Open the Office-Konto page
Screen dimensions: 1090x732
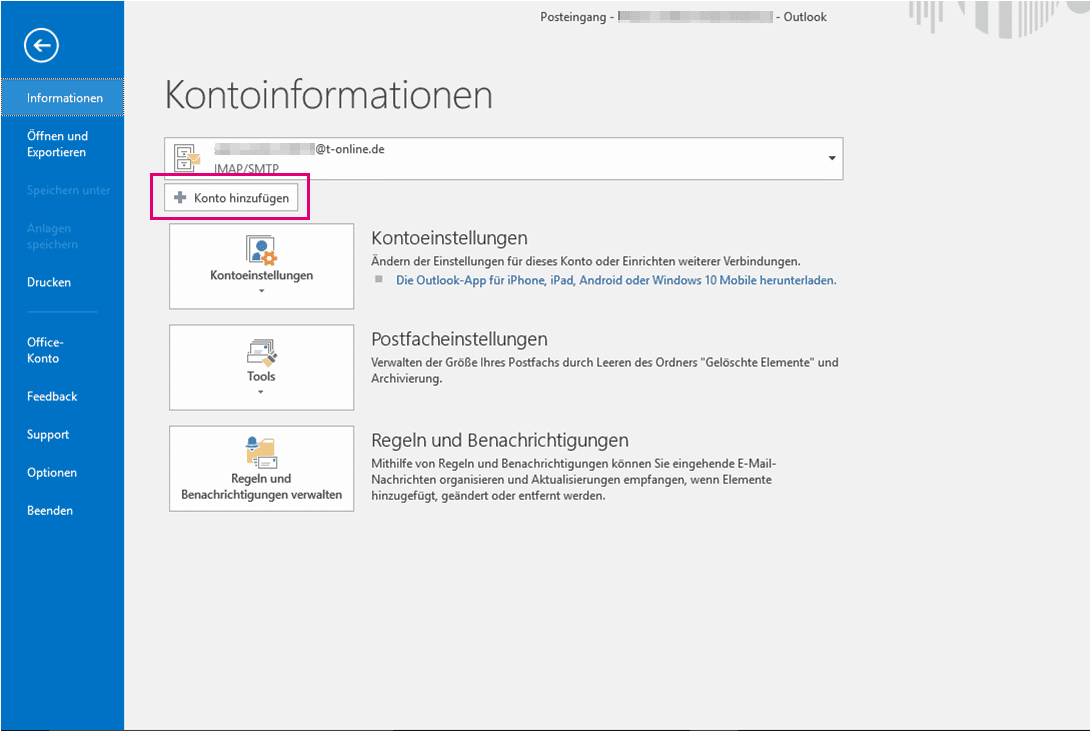pos(45,350)
